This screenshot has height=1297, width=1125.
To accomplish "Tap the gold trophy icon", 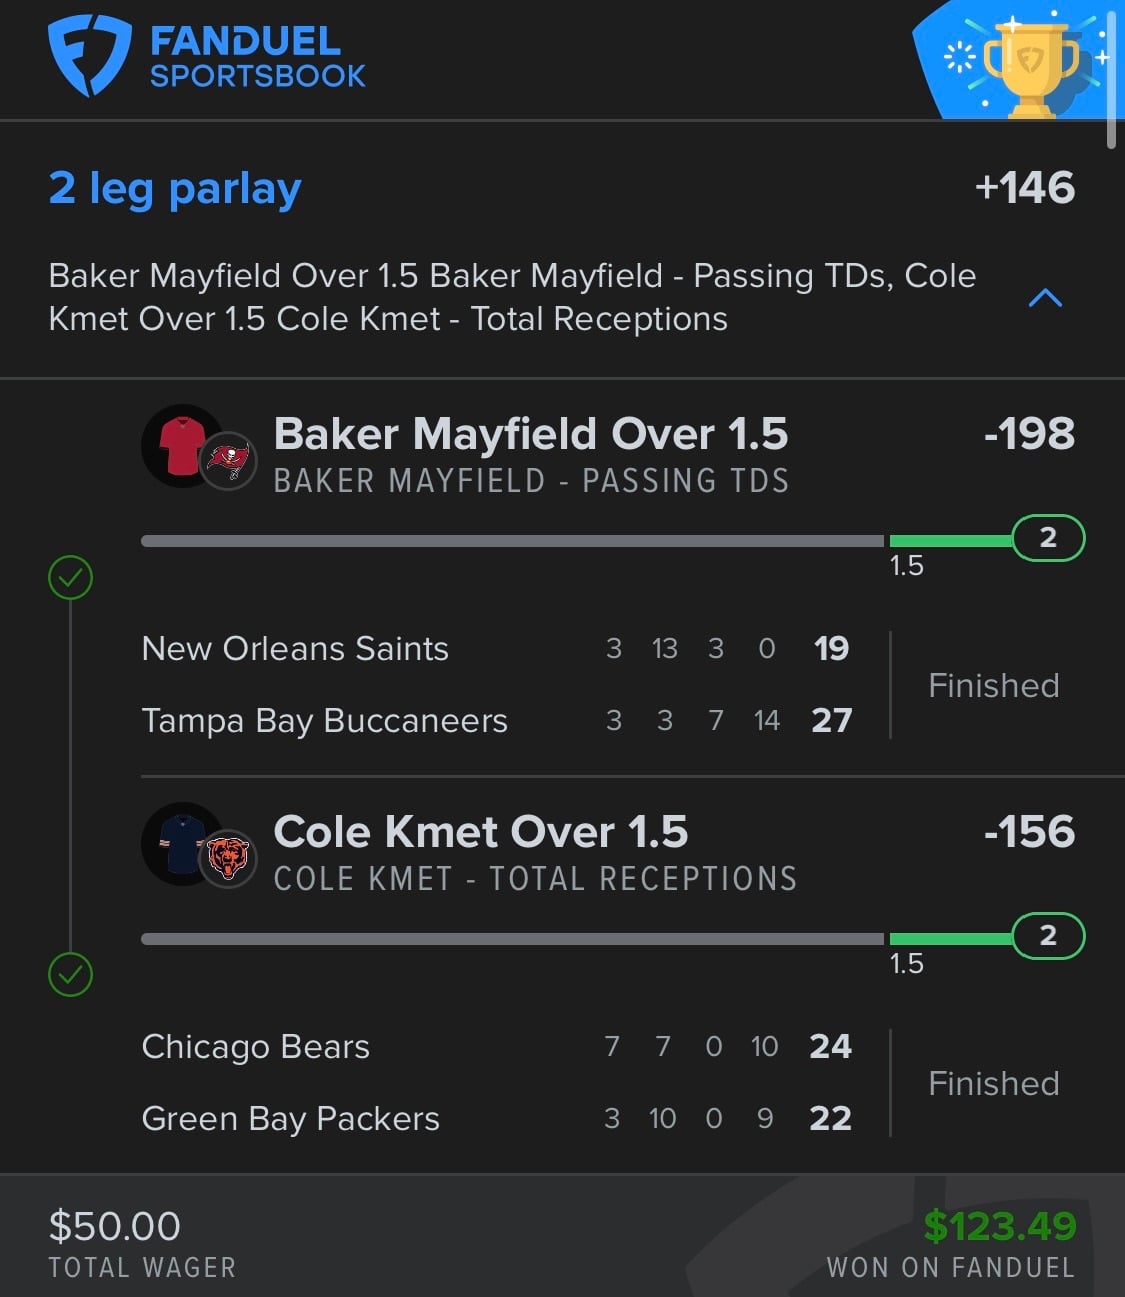I will [x=1031, y=68].
